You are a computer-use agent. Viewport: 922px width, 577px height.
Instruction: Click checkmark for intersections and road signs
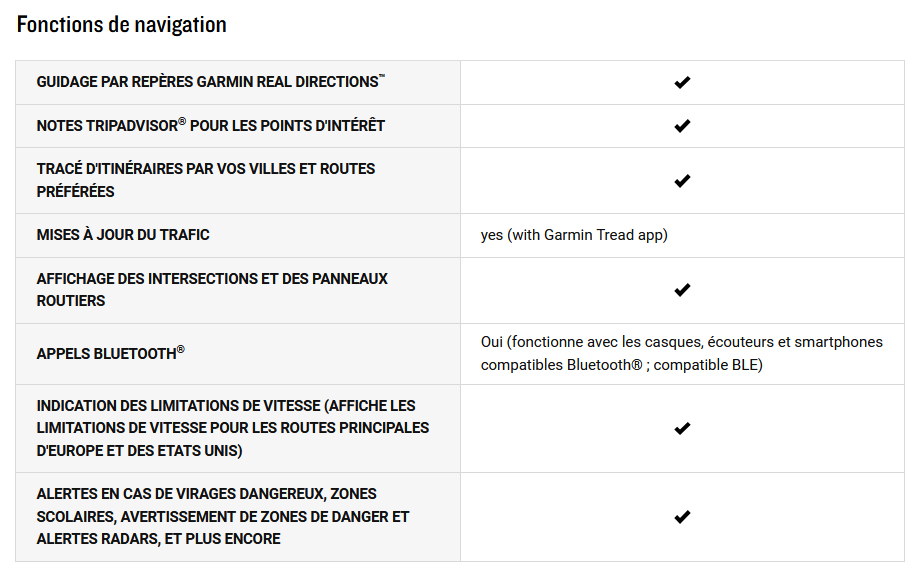point(682,290)
